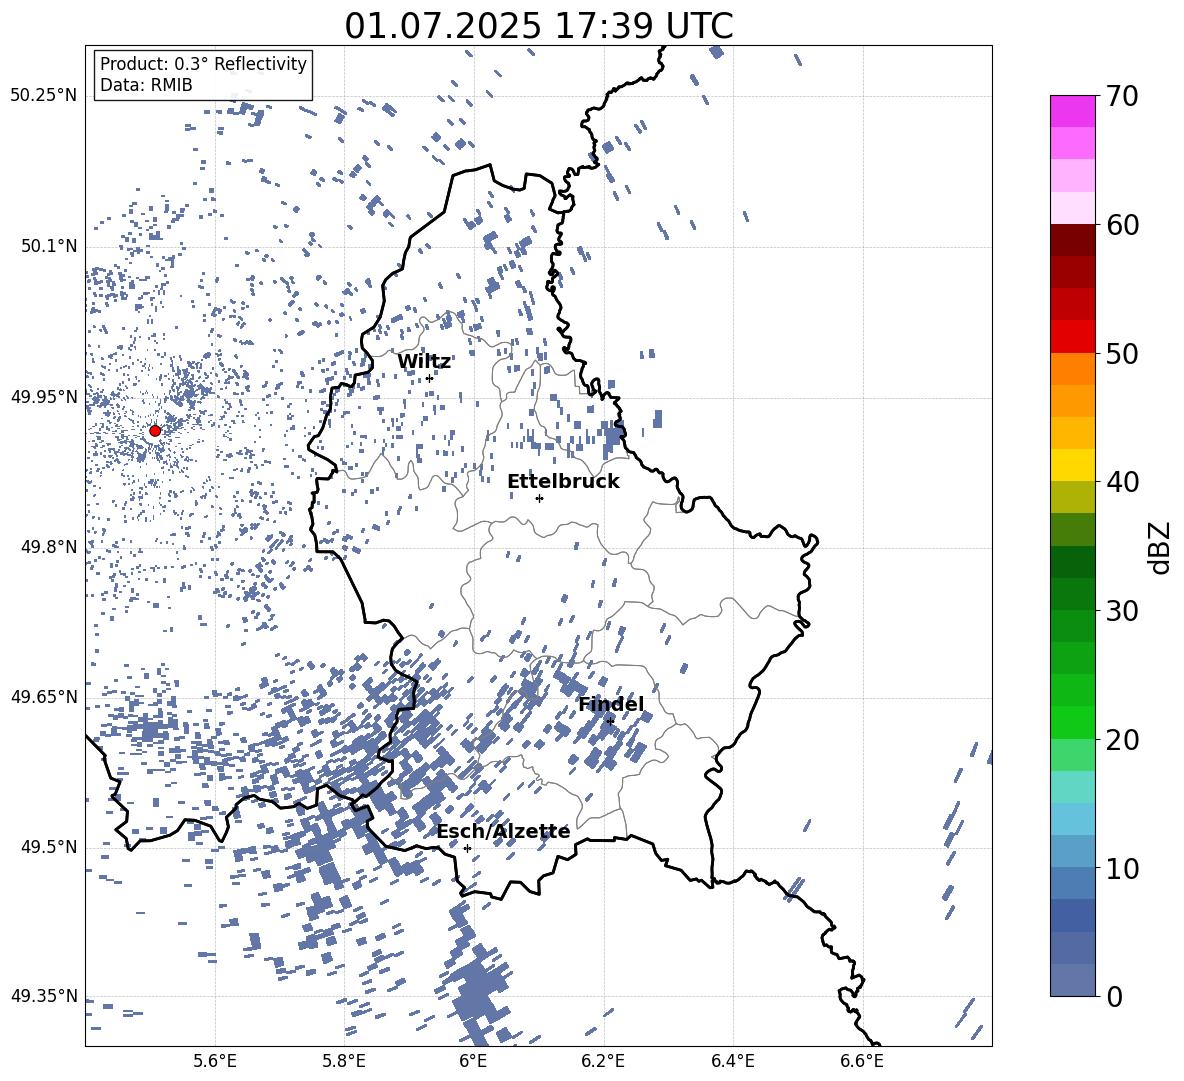Click the 50.25°N latitude label

[x=44, y=96]
